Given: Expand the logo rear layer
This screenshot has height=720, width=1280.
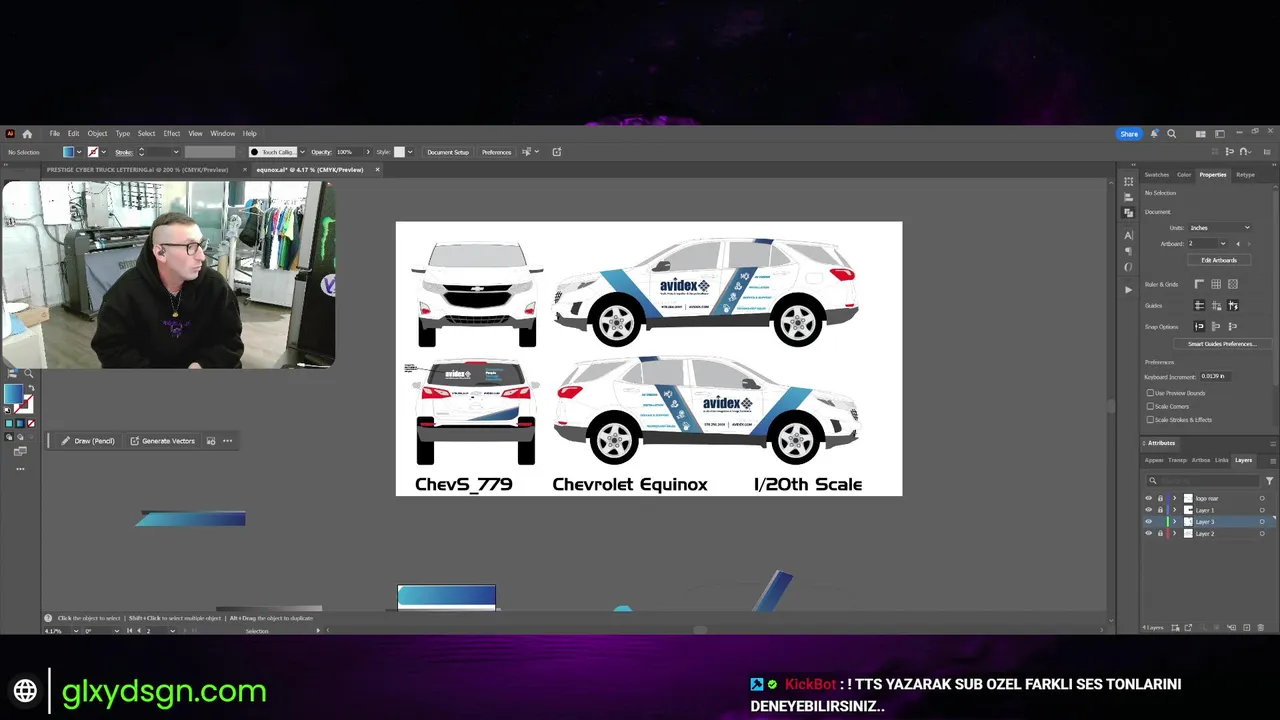Looking at the screenshot, I should 1174,498.
